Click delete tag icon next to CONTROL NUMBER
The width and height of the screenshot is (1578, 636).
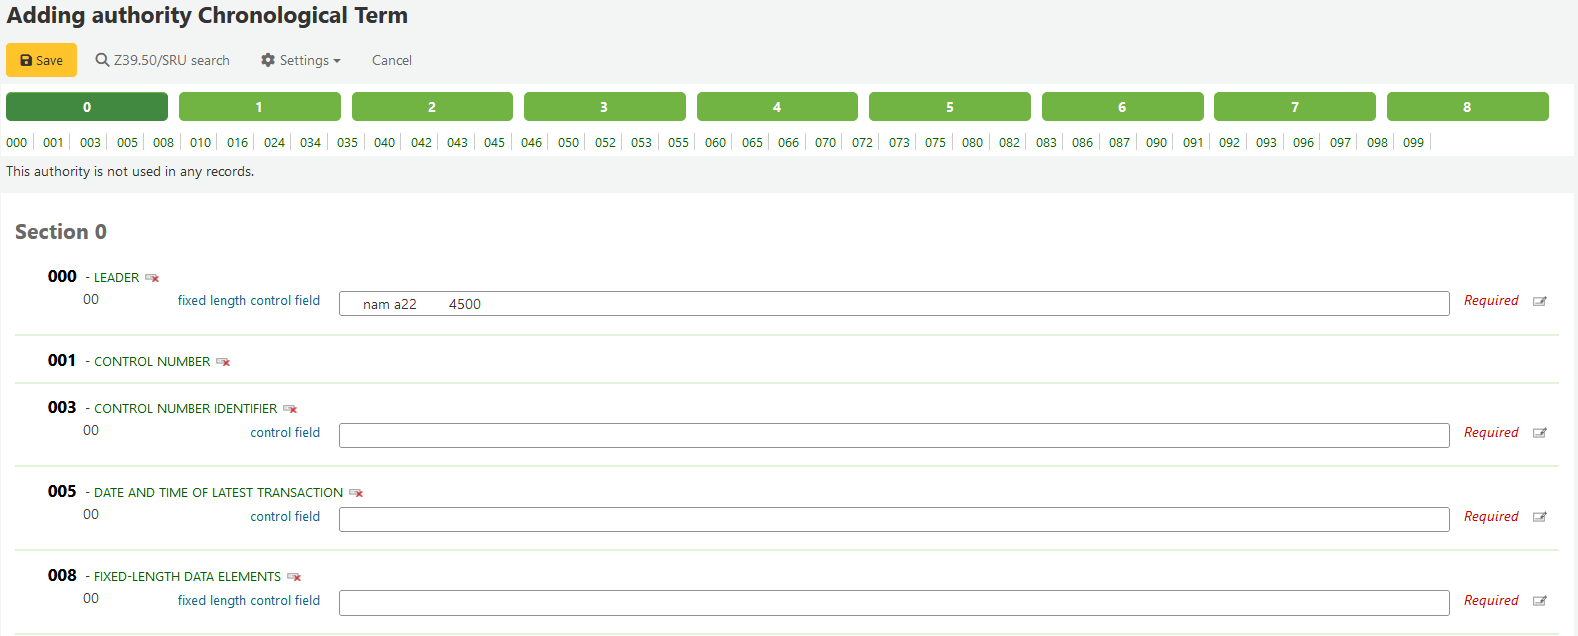[223, 362]
